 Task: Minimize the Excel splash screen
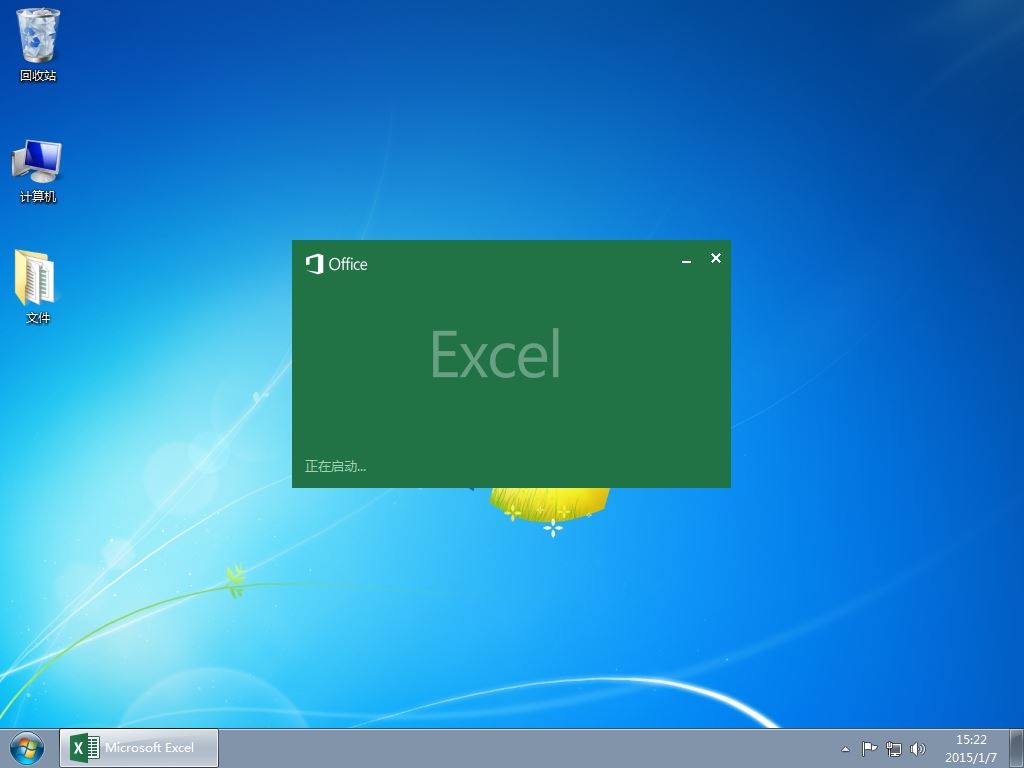(x=686, y=260)
